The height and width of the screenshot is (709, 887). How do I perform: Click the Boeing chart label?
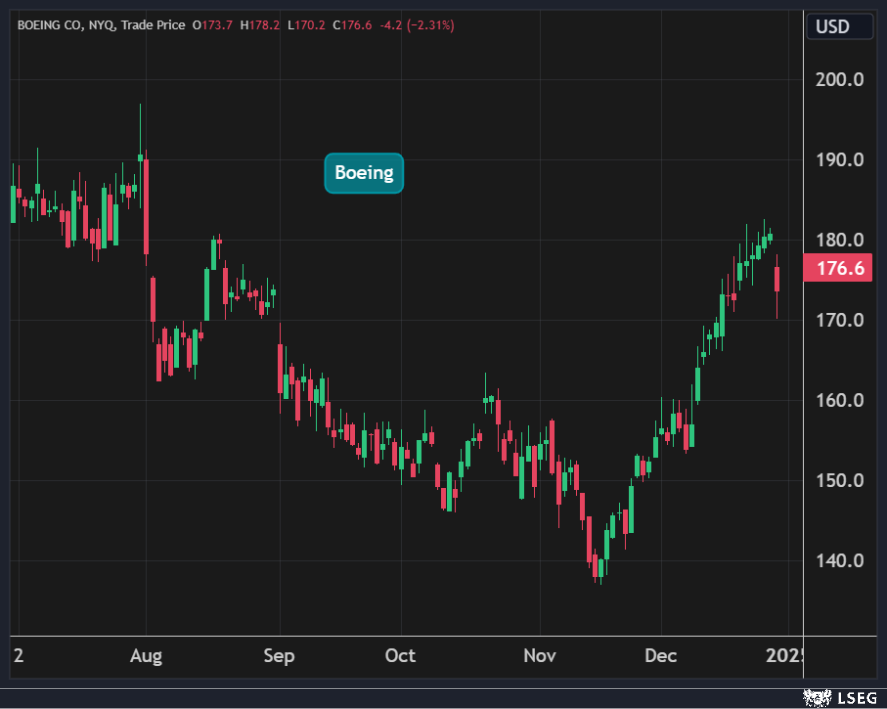coord(364,173)
